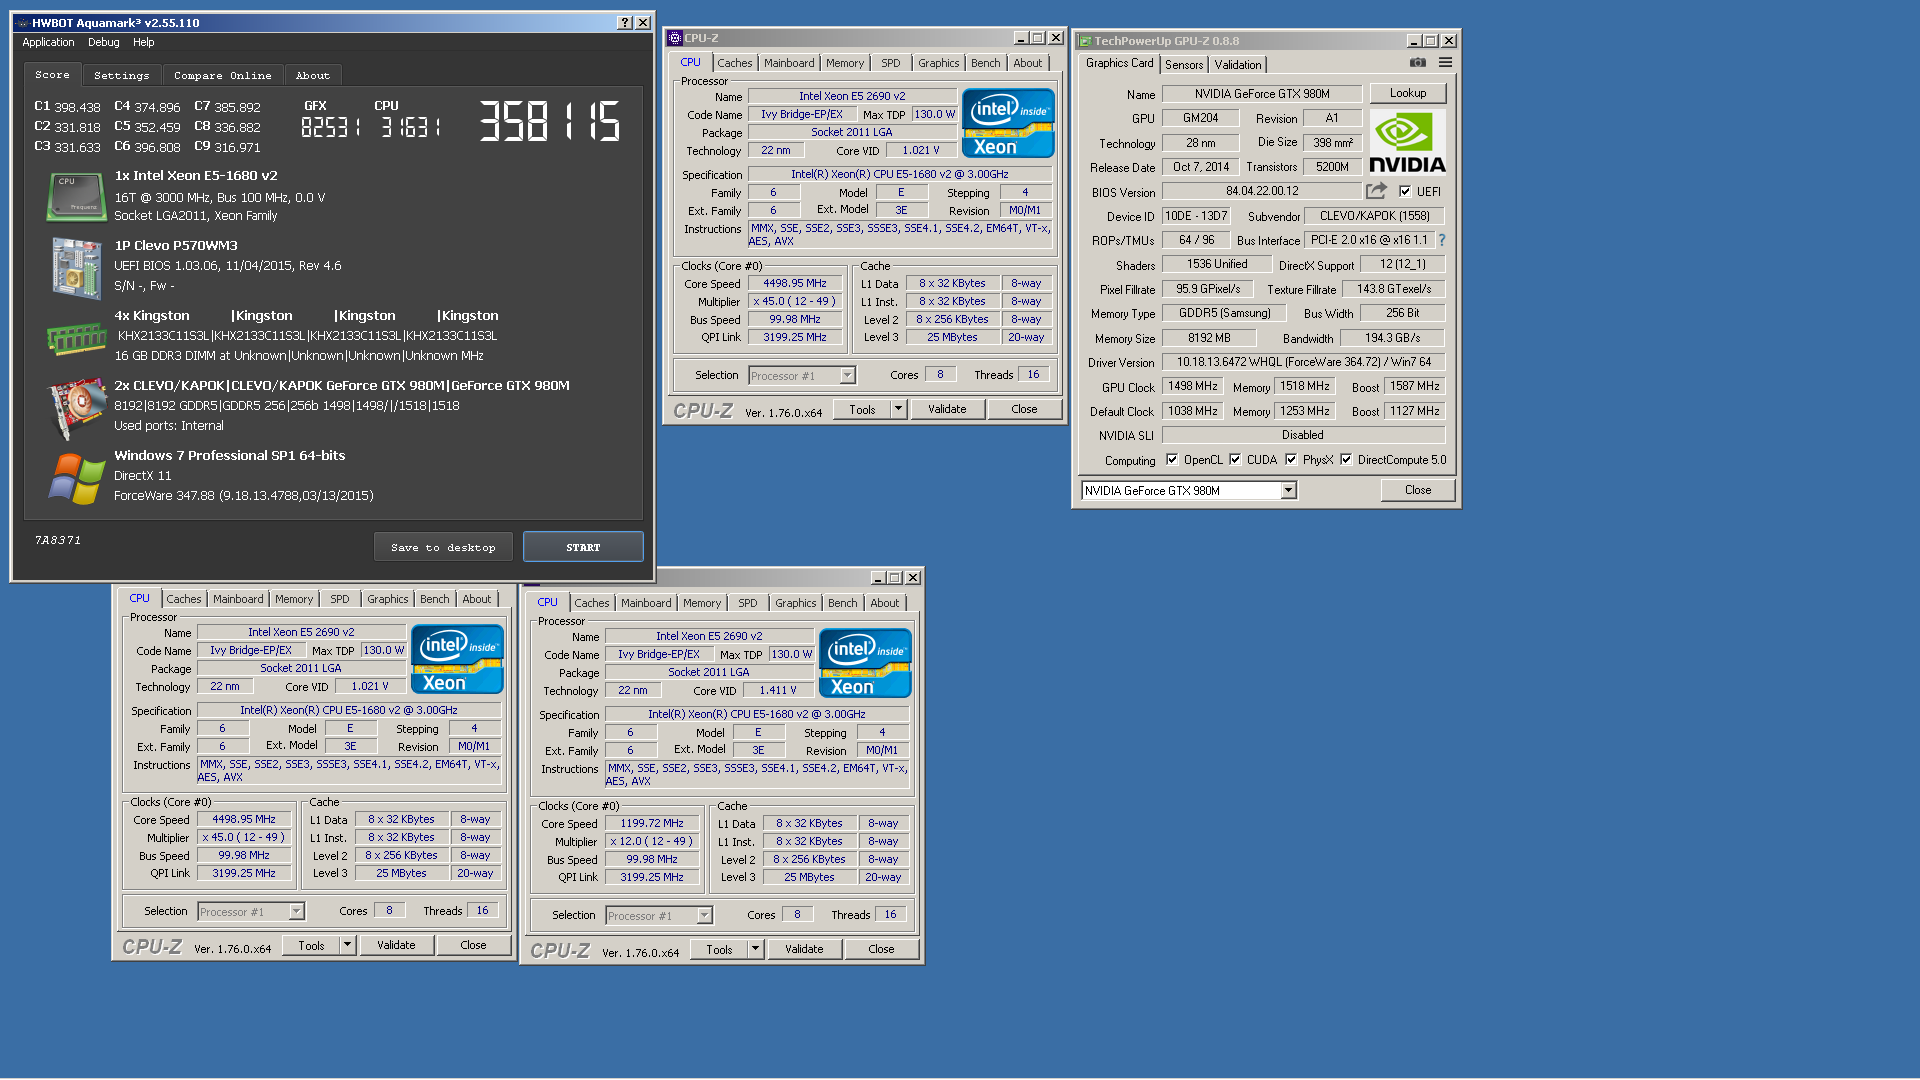The width and height of the screenshot is (1920, 1080).
Task: Expand the Tools dropdown arrow in top CPU-Z
Action: [898, 409]
